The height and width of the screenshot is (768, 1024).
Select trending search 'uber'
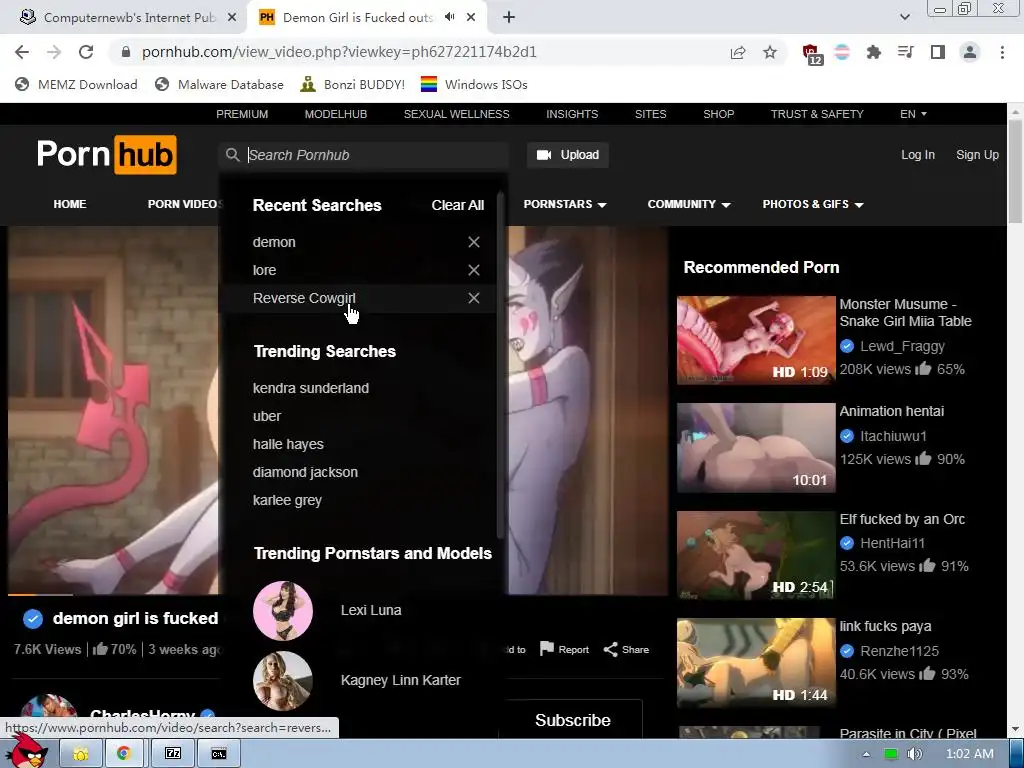click(x=267, y=416)
